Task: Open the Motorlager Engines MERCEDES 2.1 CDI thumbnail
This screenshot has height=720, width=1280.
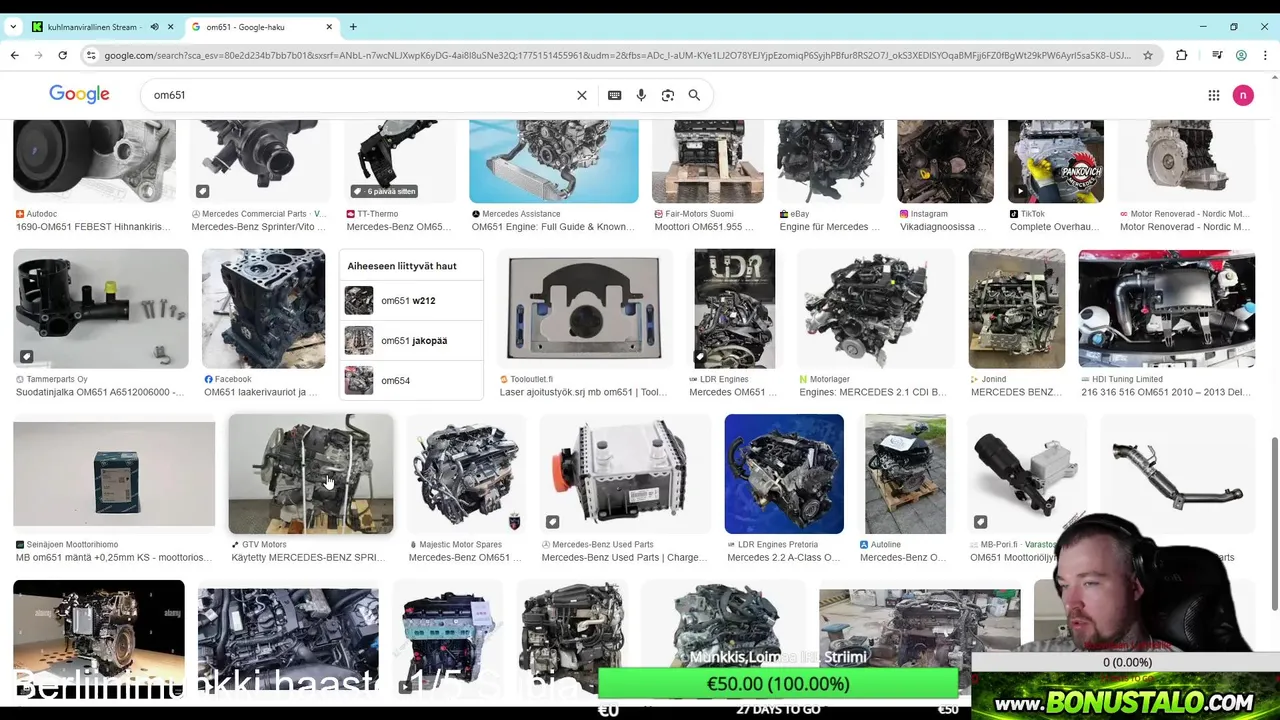Action: point(876,309)
